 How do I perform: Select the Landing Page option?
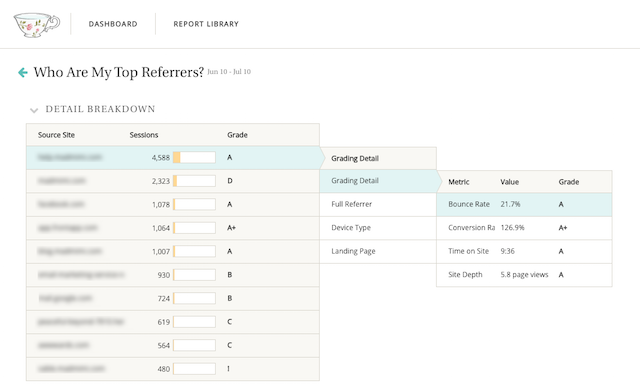378,251
